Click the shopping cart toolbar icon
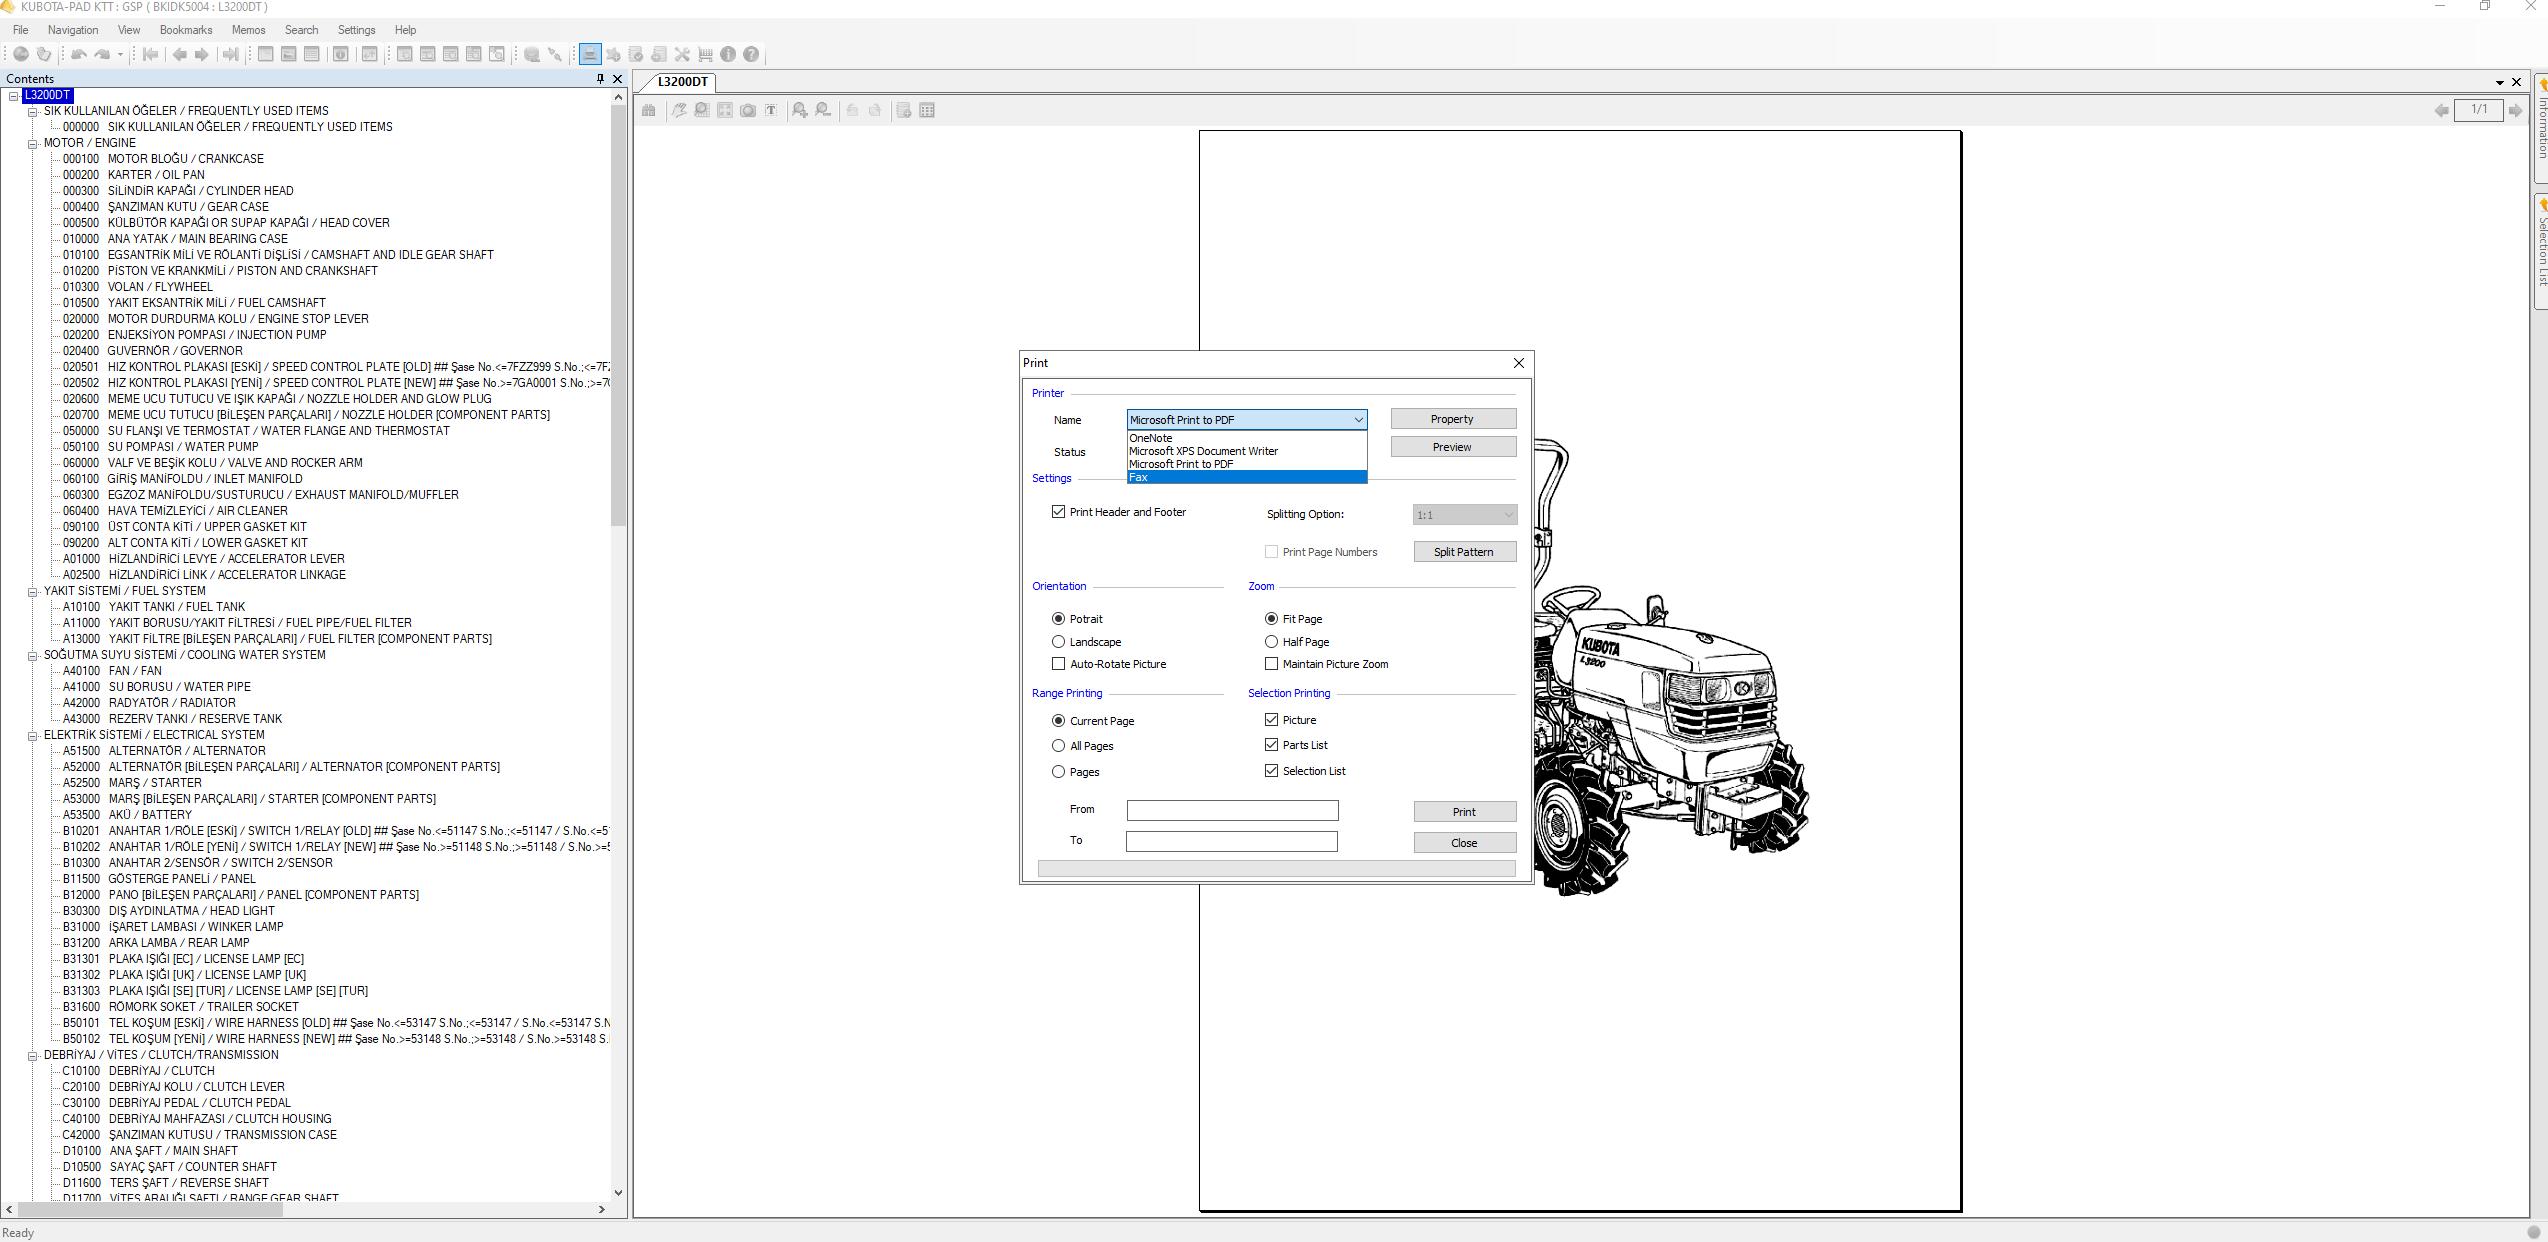 (x=705, y=55)
